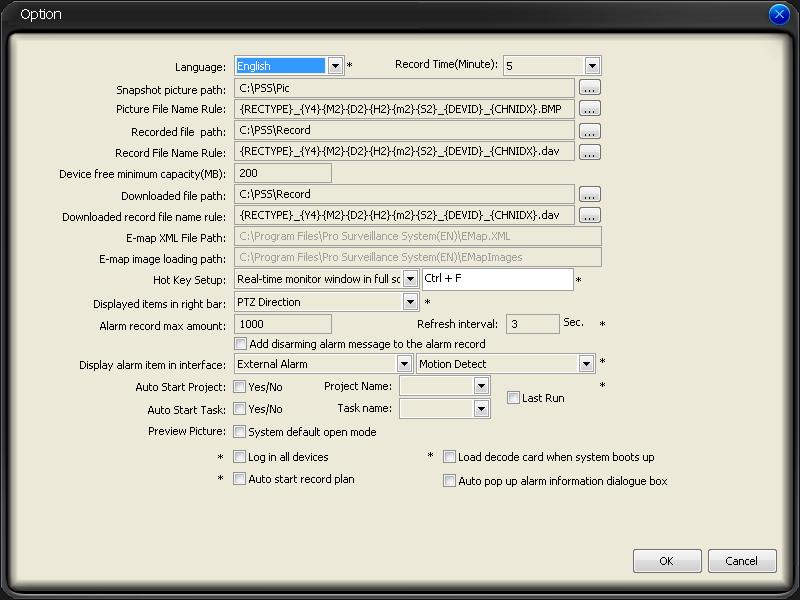The width and height of the screenshot is (800, 600).
Task: Open Displayed items in right bar dropdown
Action: pos(410,302)
